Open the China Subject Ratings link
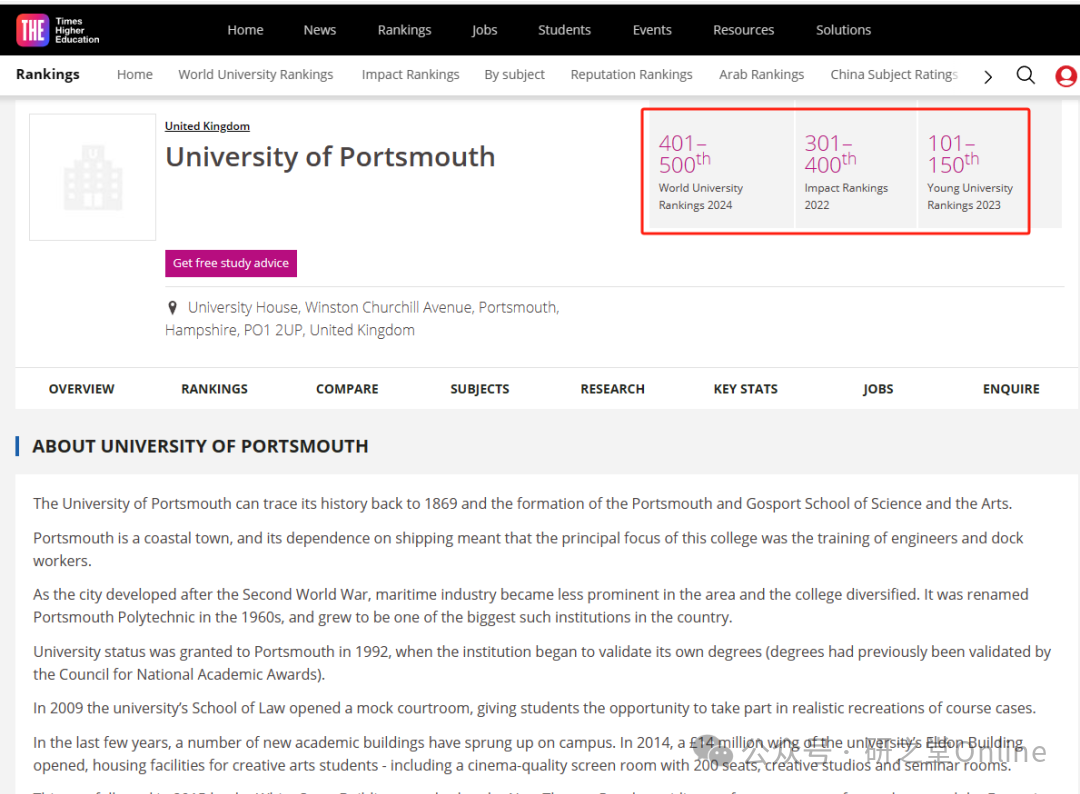This screenshot has width=1080, height=794. click(x=893, y=74)
